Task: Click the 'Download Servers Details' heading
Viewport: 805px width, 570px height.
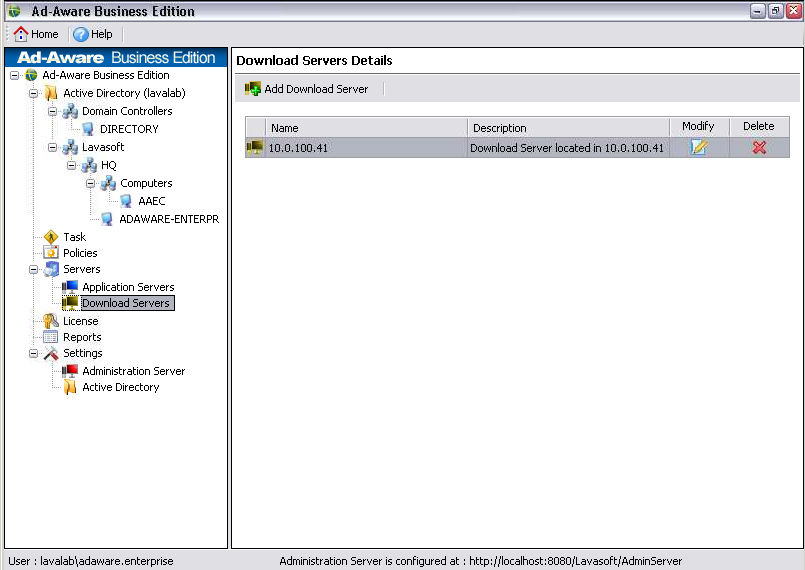Action: click(314, 61)
